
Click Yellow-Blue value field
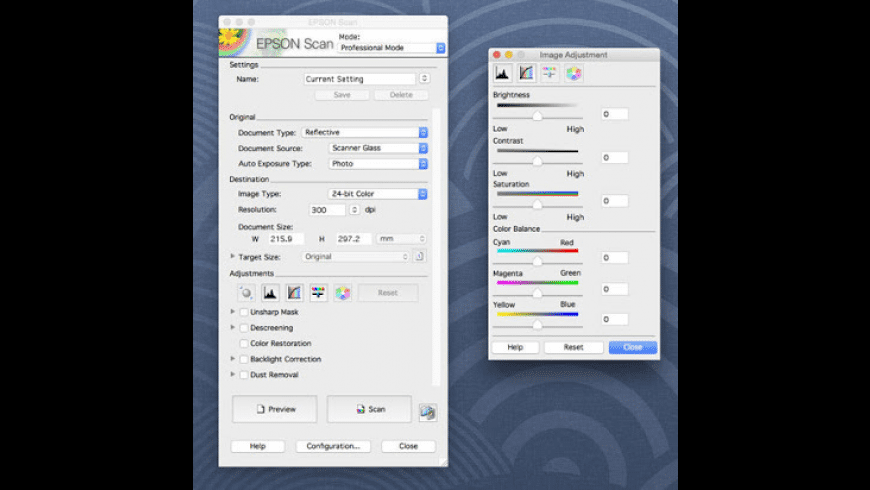(x=615, y=319)
